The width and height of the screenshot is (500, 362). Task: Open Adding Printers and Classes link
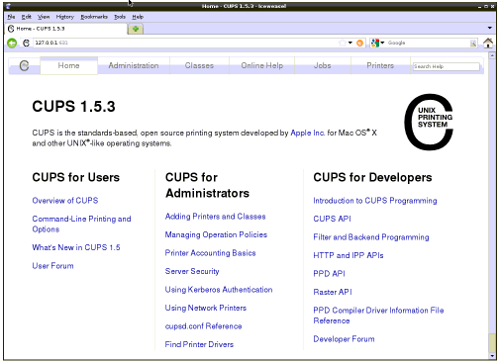tap(215, 216)
